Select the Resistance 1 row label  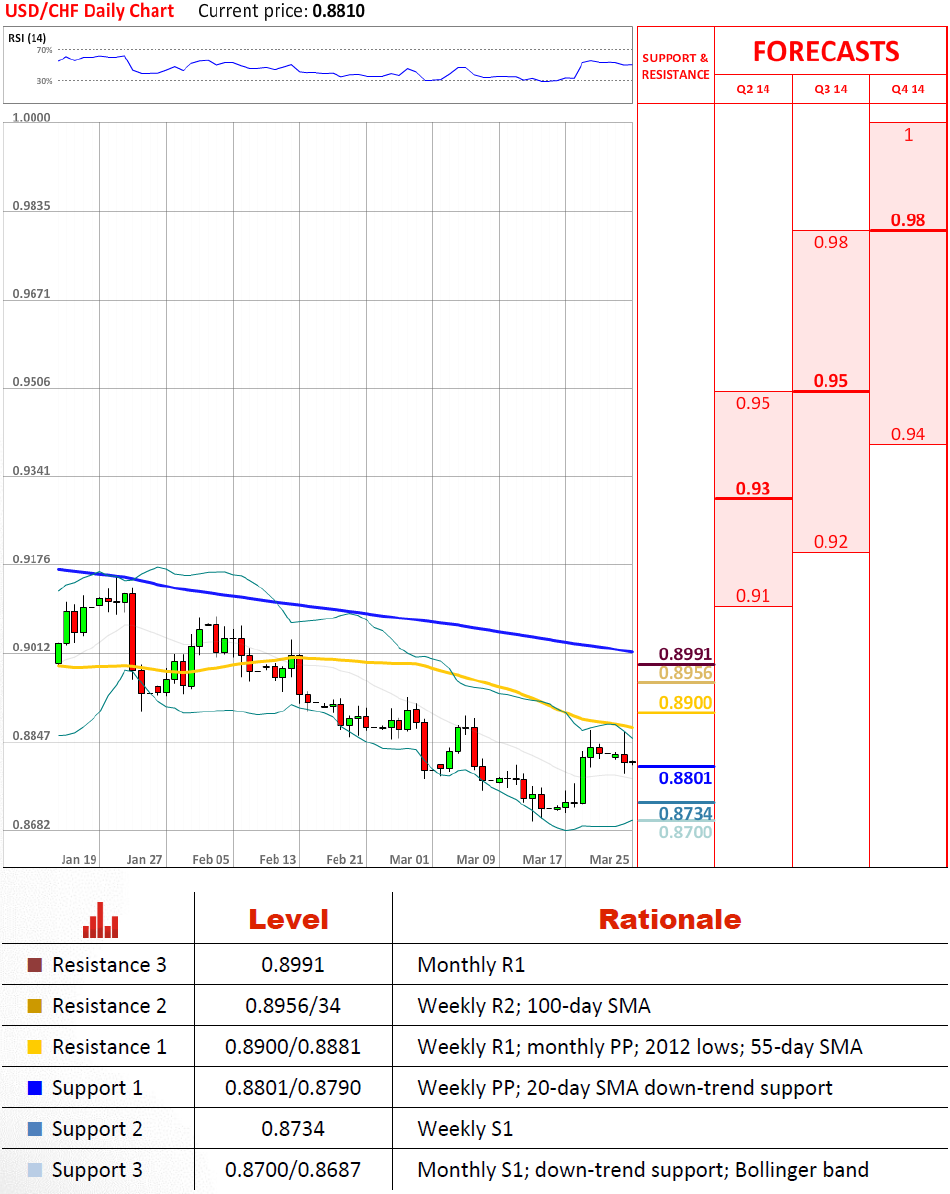pos(109,1047)
